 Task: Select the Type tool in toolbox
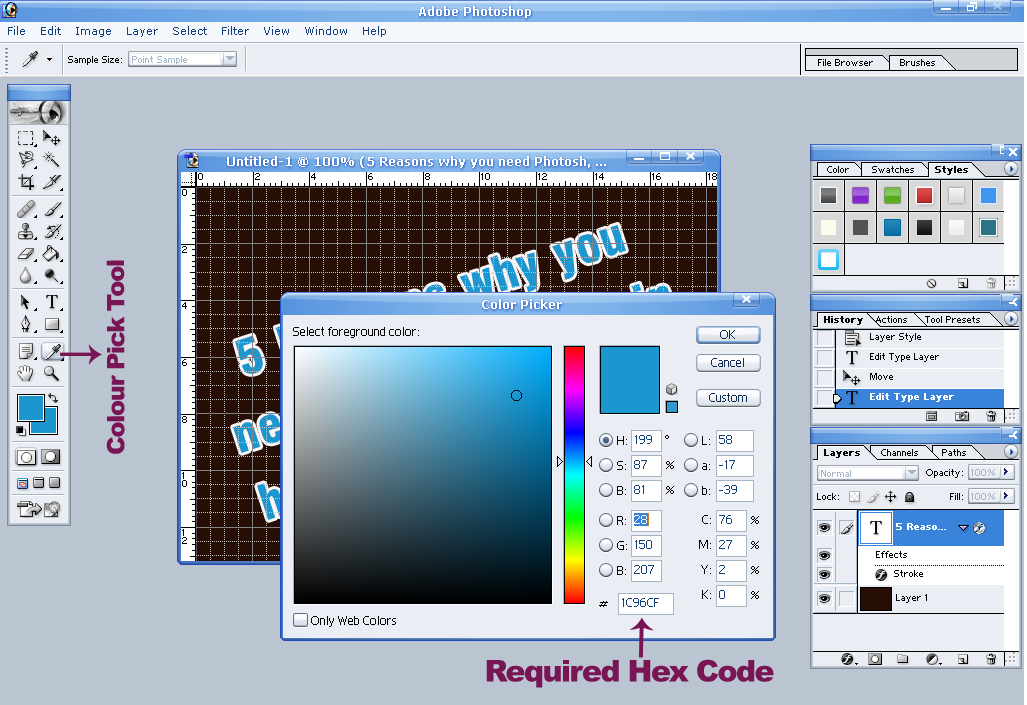pyautogui.click(x=52, y=302)
